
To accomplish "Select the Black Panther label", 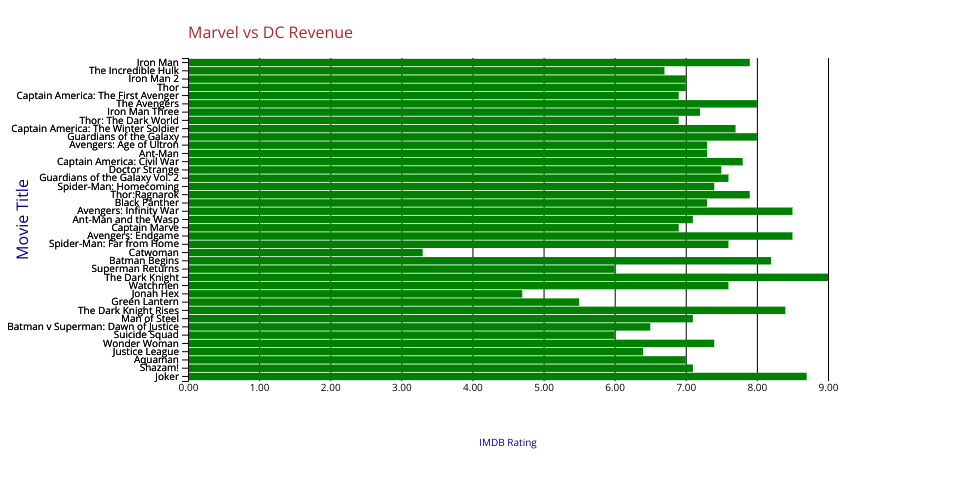I will click(x=147, y=203).
